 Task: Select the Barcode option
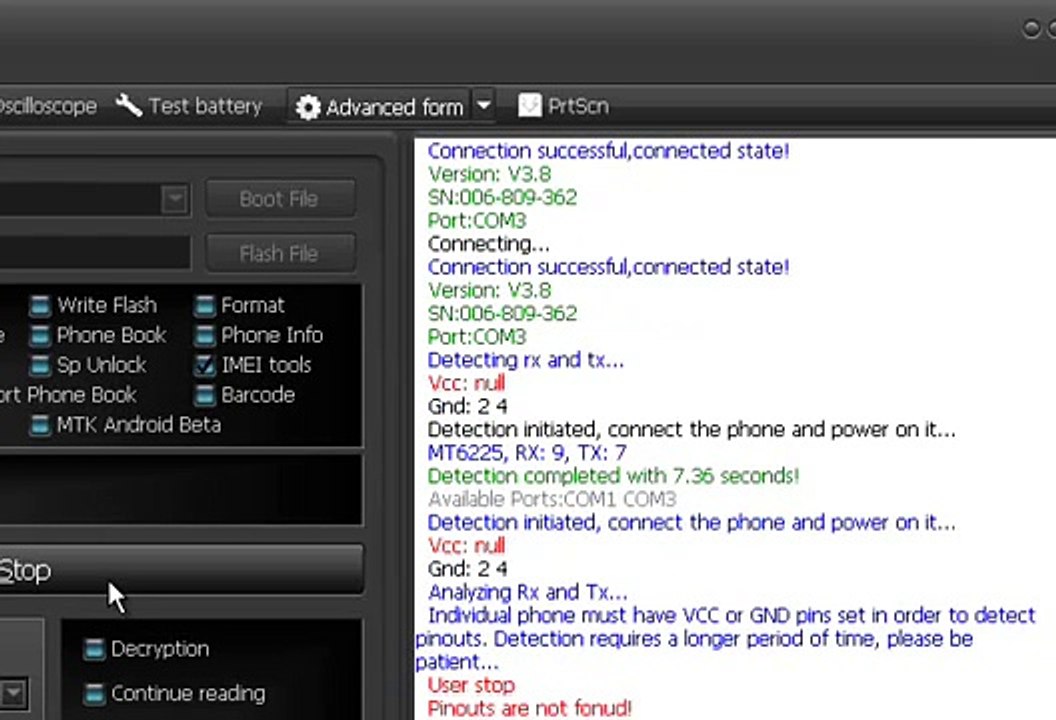244,395
